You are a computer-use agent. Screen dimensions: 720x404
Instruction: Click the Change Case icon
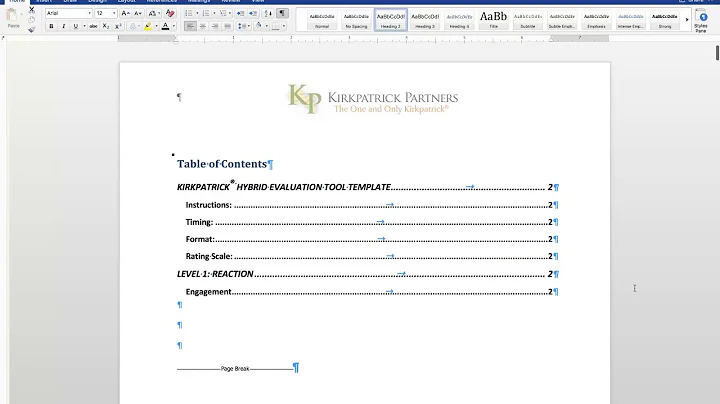tap(152, 13)
